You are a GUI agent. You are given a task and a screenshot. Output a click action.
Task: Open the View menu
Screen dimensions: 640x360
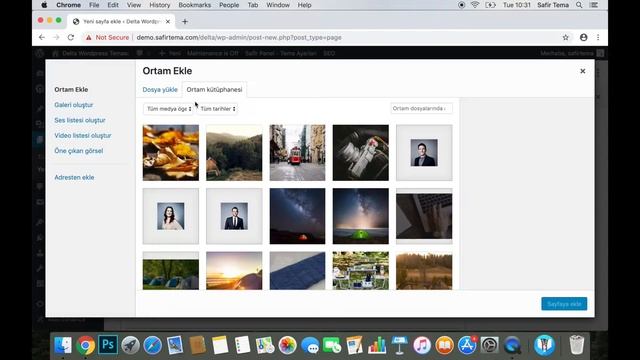[133, 5]
